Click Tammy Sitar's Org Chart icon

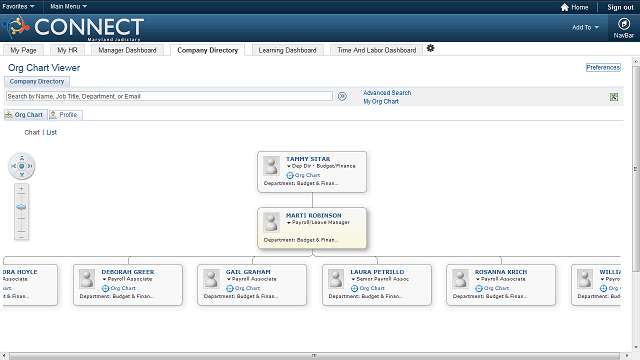290,176
